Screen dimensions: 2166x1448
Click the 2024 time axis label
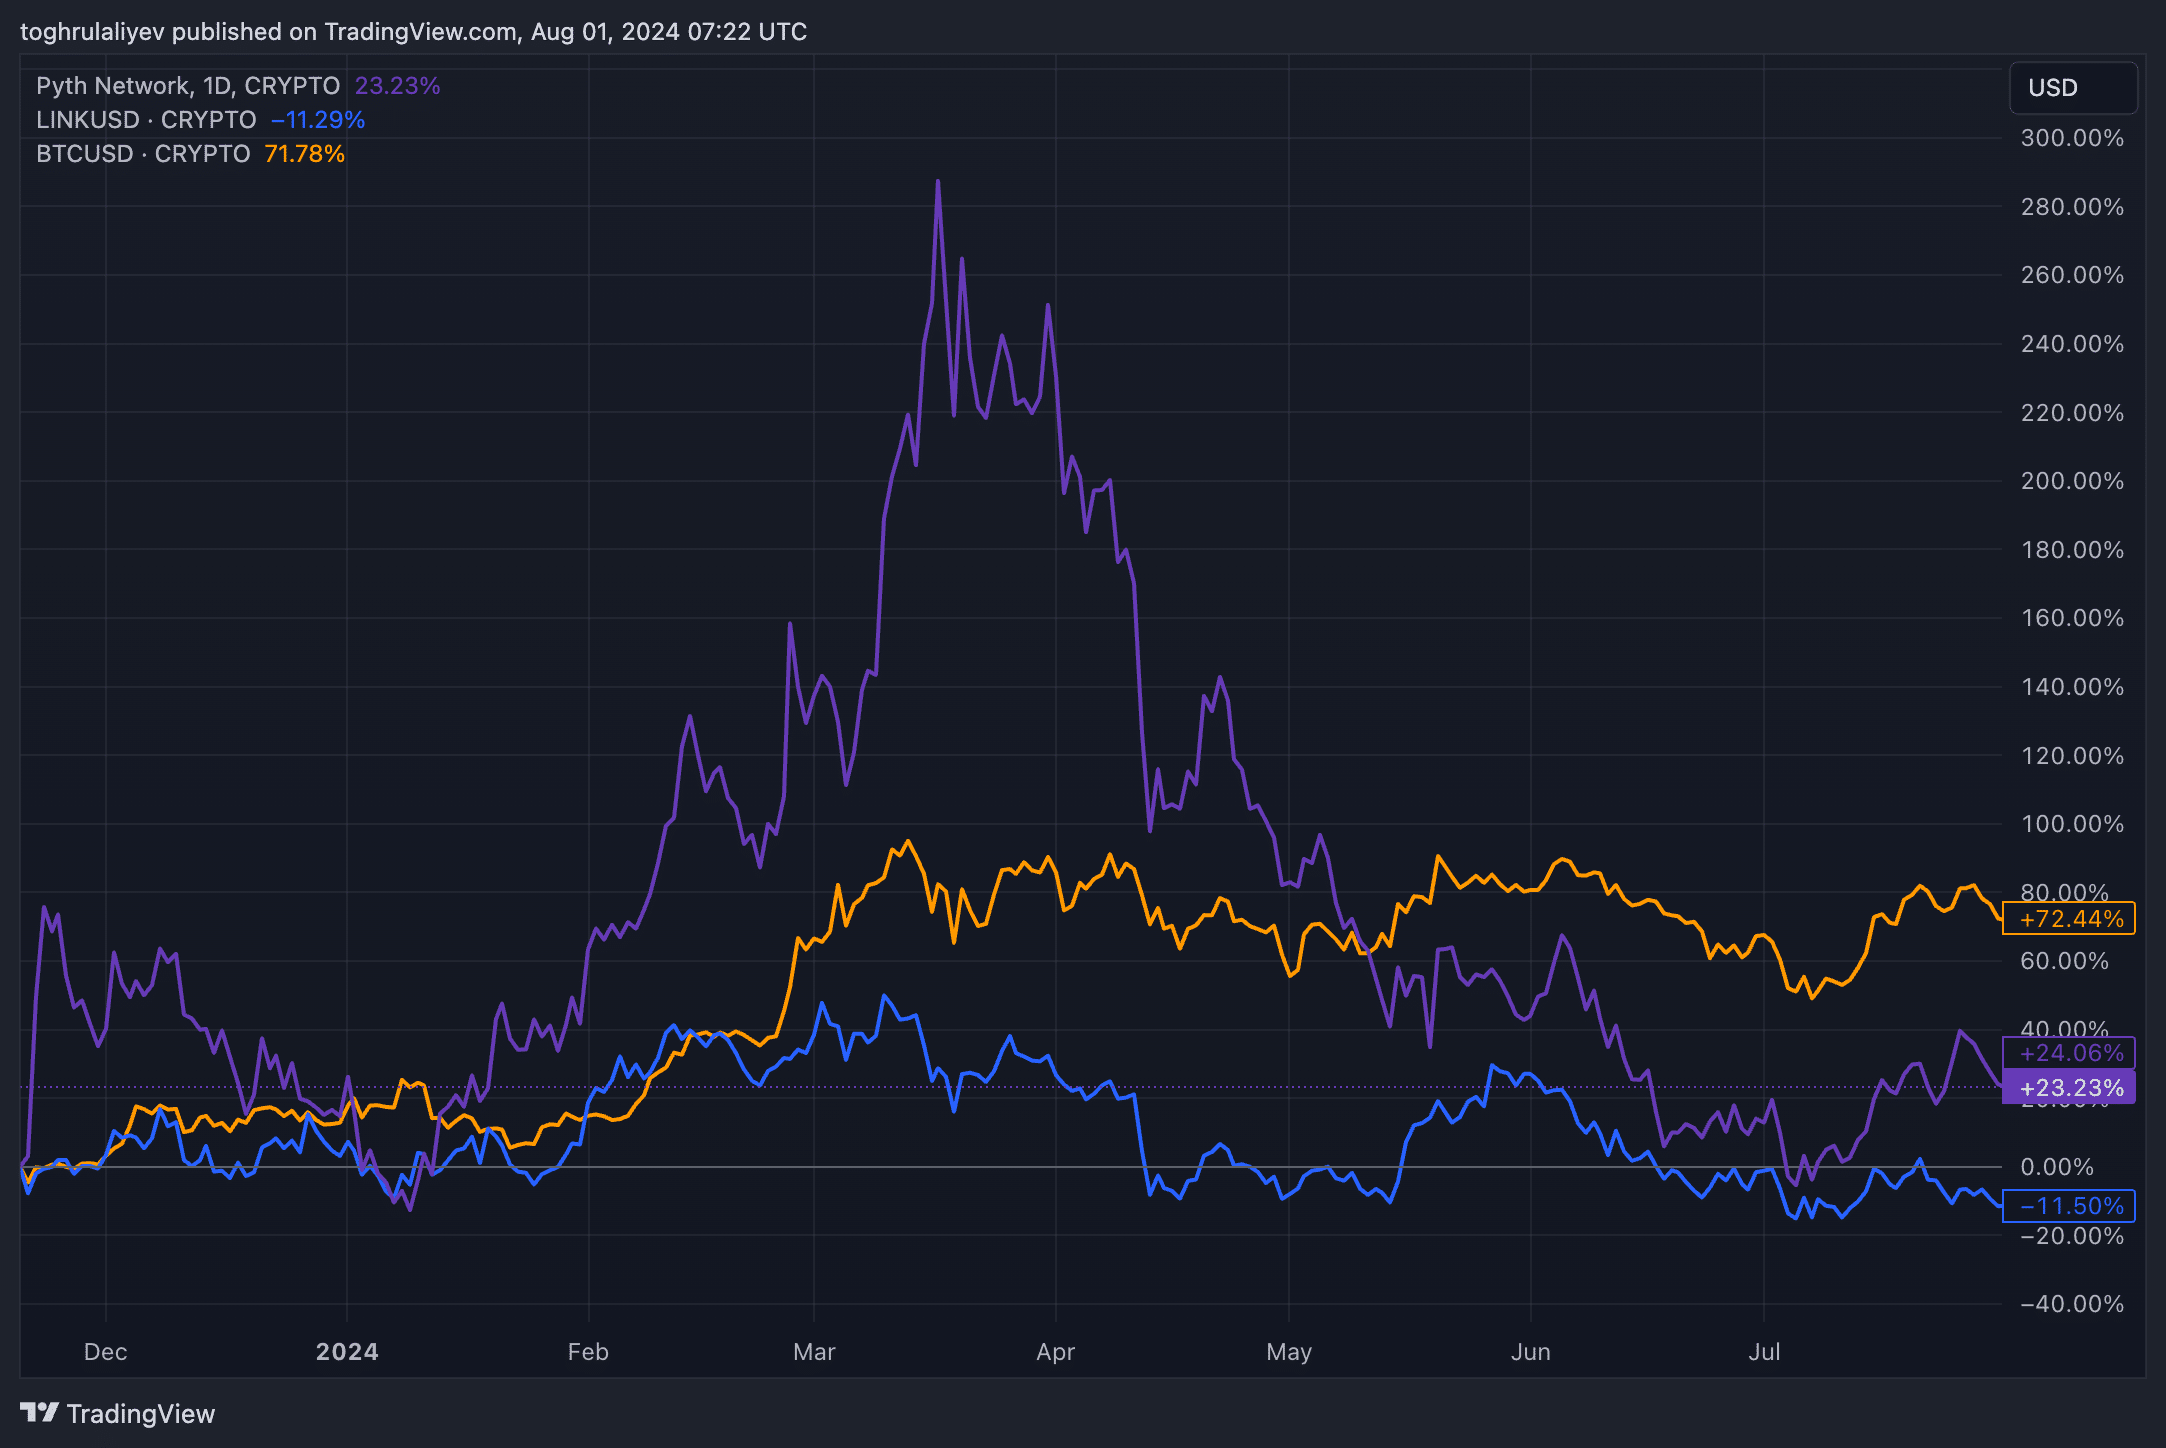[x=347, y=1352]
